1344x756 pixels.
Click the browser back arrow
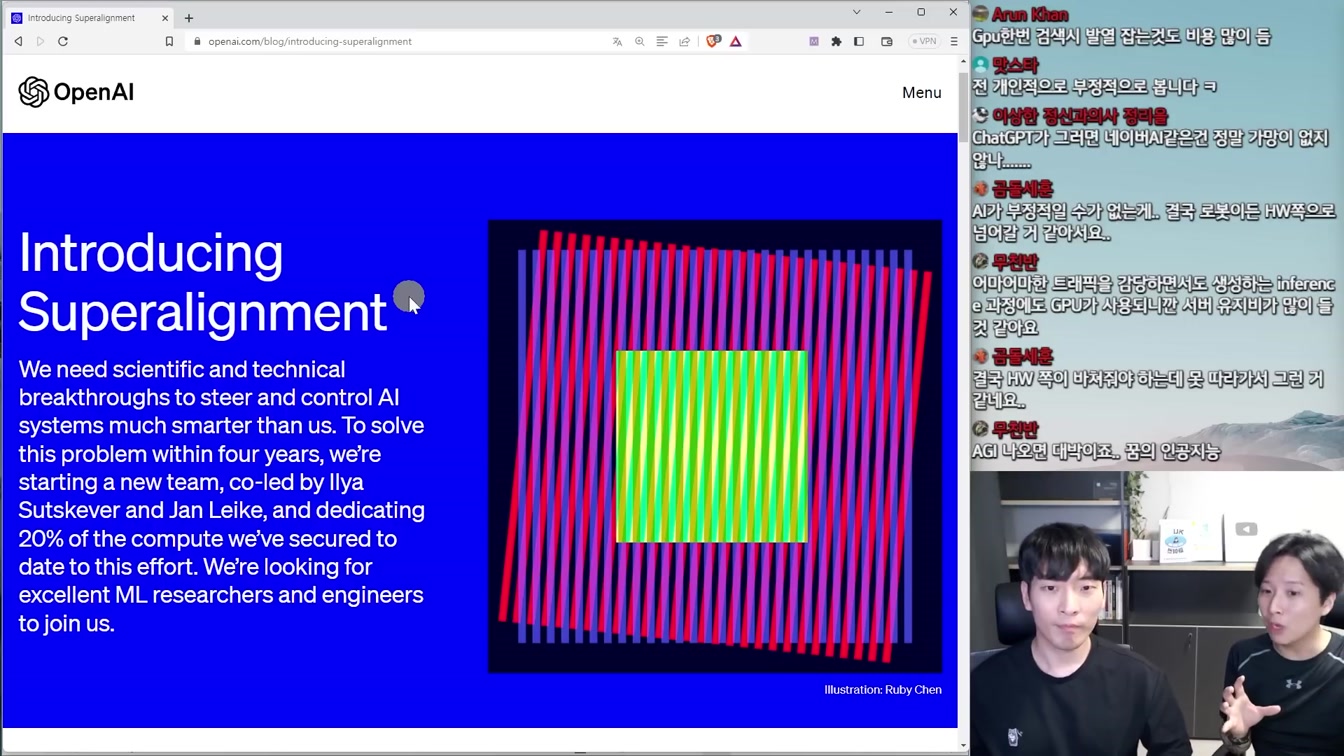pos(18,41)
